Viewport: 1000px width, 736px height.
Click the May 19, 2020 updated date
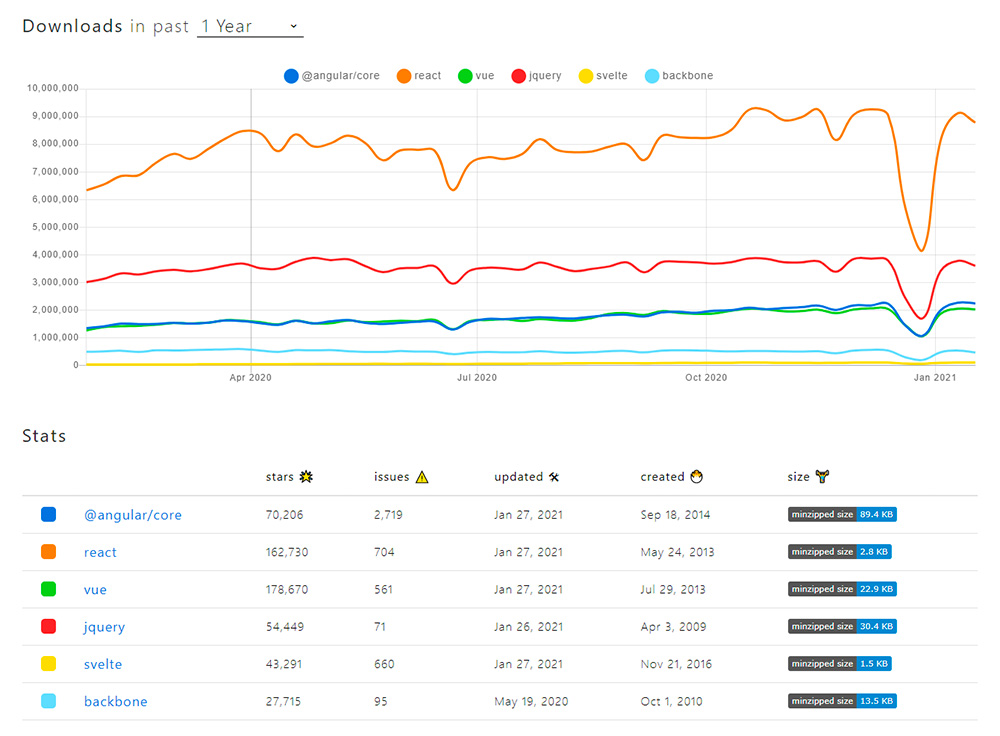pyautogui.click(x=531, y=702)
